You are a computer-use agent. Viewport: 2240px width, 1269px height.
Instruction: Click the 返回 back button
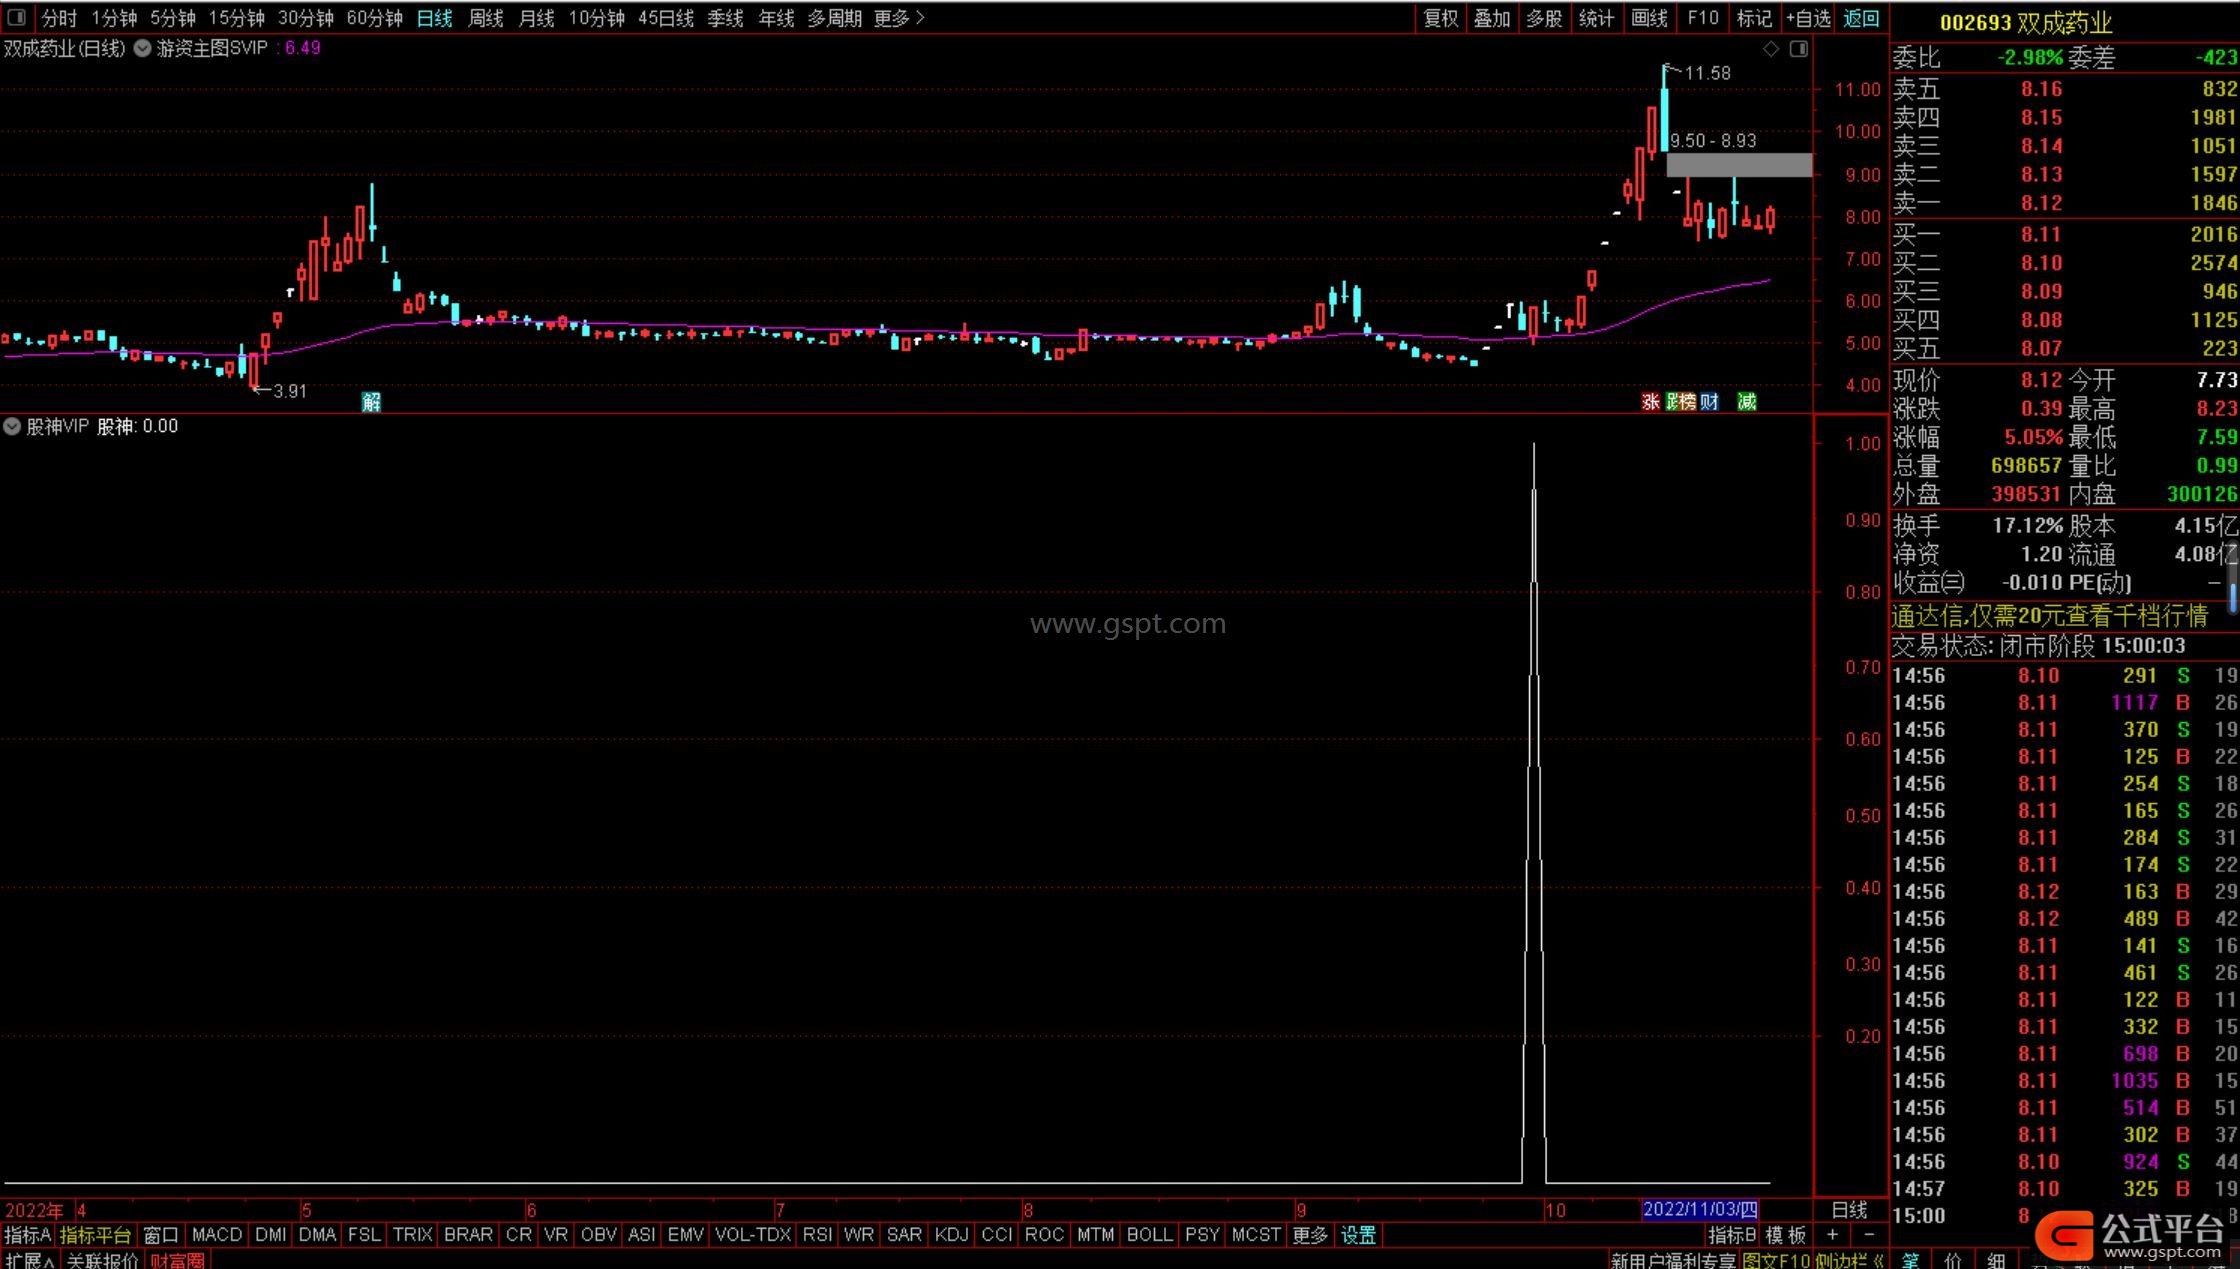[x=1861, y=18]
